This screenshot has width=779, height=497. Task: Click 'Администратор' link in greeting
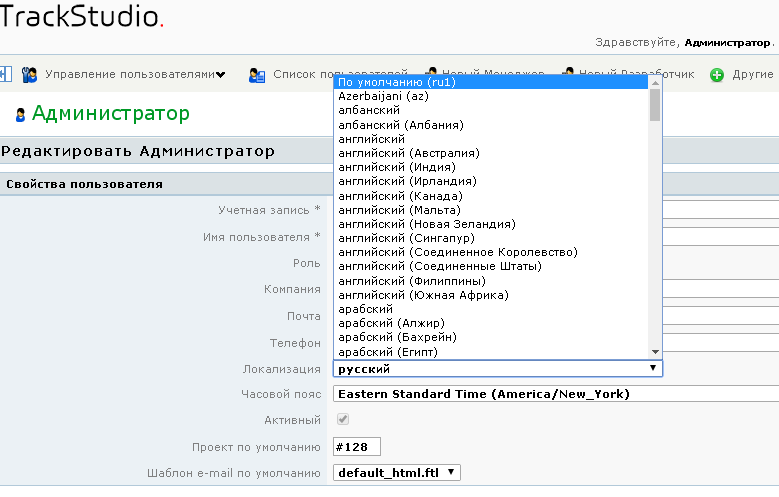click(x=726, y=43)
